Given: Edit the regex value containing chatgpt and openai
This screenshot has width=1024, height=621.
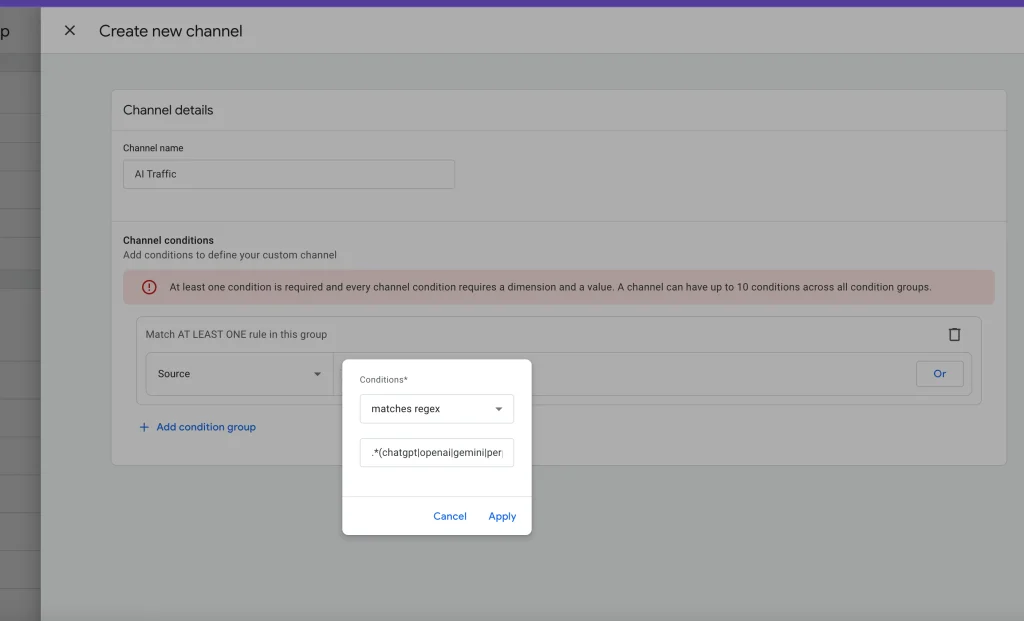Looking at the screenshot, I should pos(437,452).
